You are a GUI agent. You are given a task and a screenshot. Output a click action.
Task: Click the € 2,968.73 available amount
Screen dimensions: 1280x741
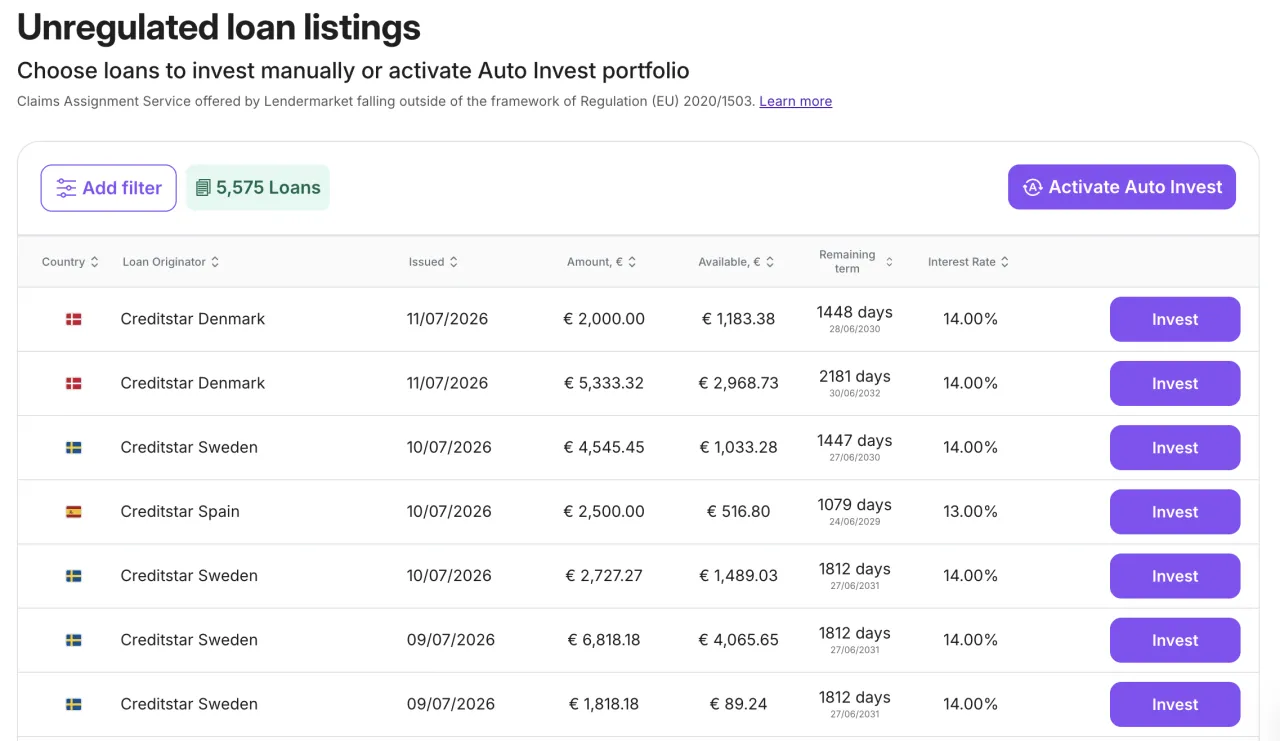[738, 383]
